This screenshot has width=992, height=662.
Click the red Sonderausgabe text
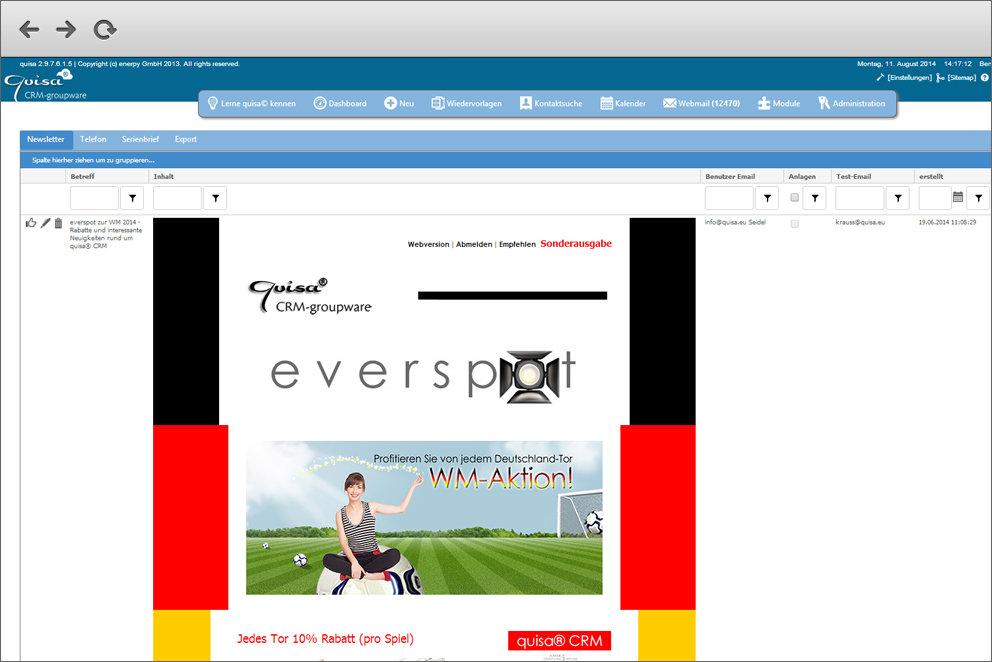pos(576,244)
